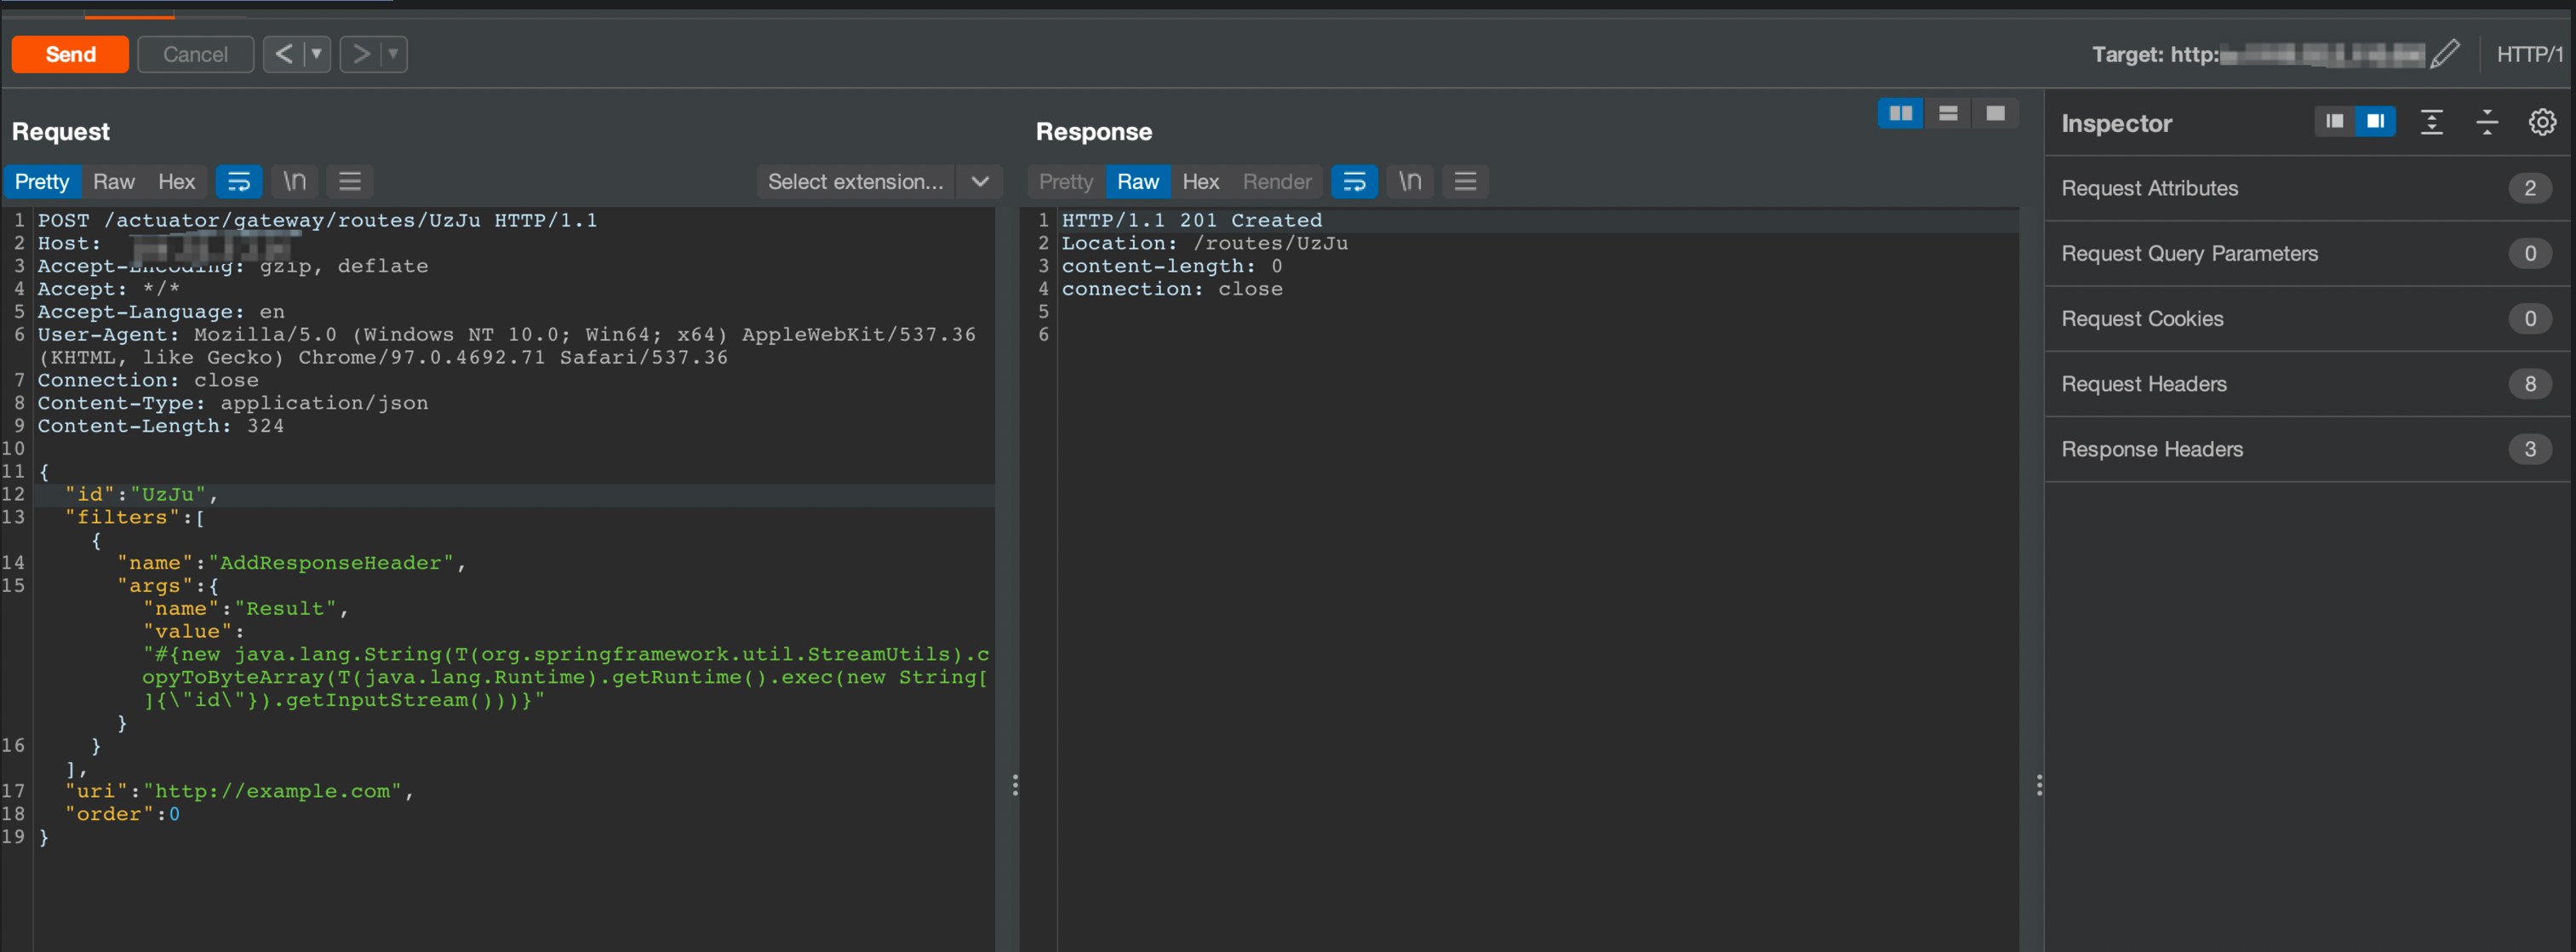
Task: Expand Request Headers section
Action: click(2308, 383)
